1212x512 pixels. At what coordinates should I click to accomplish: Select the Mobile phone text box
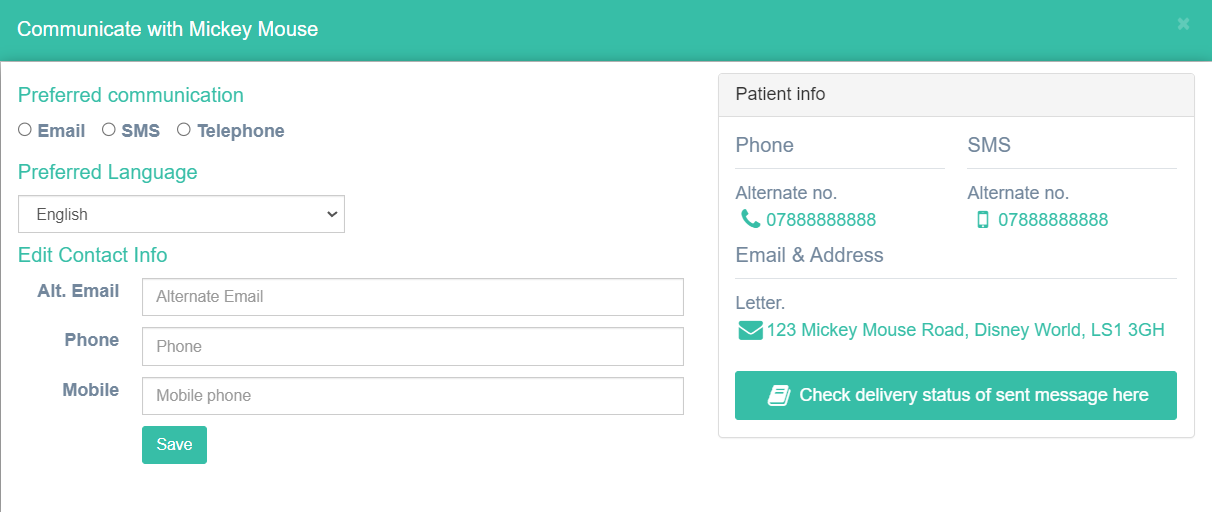(413, 396)
